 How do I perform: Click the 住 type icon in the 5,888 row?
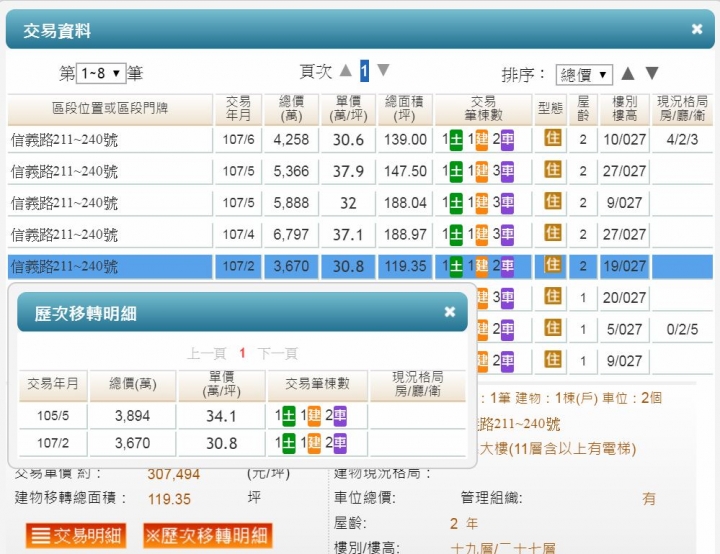point(553,201)
